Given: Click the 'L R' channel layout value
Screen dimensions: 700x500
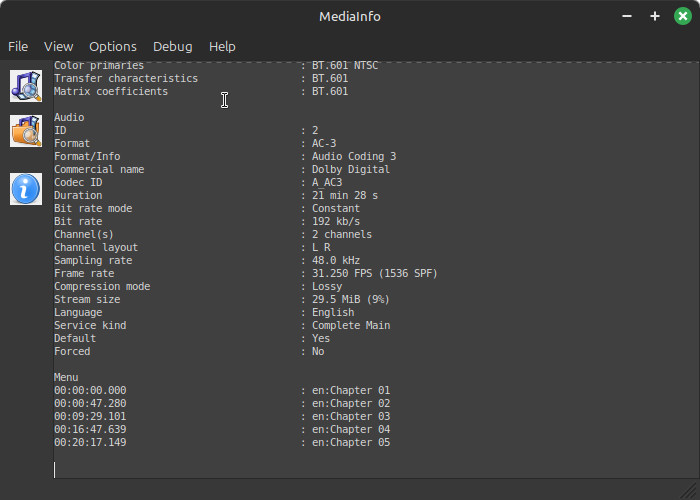Looking at the screenshot, I should (321, 247).
